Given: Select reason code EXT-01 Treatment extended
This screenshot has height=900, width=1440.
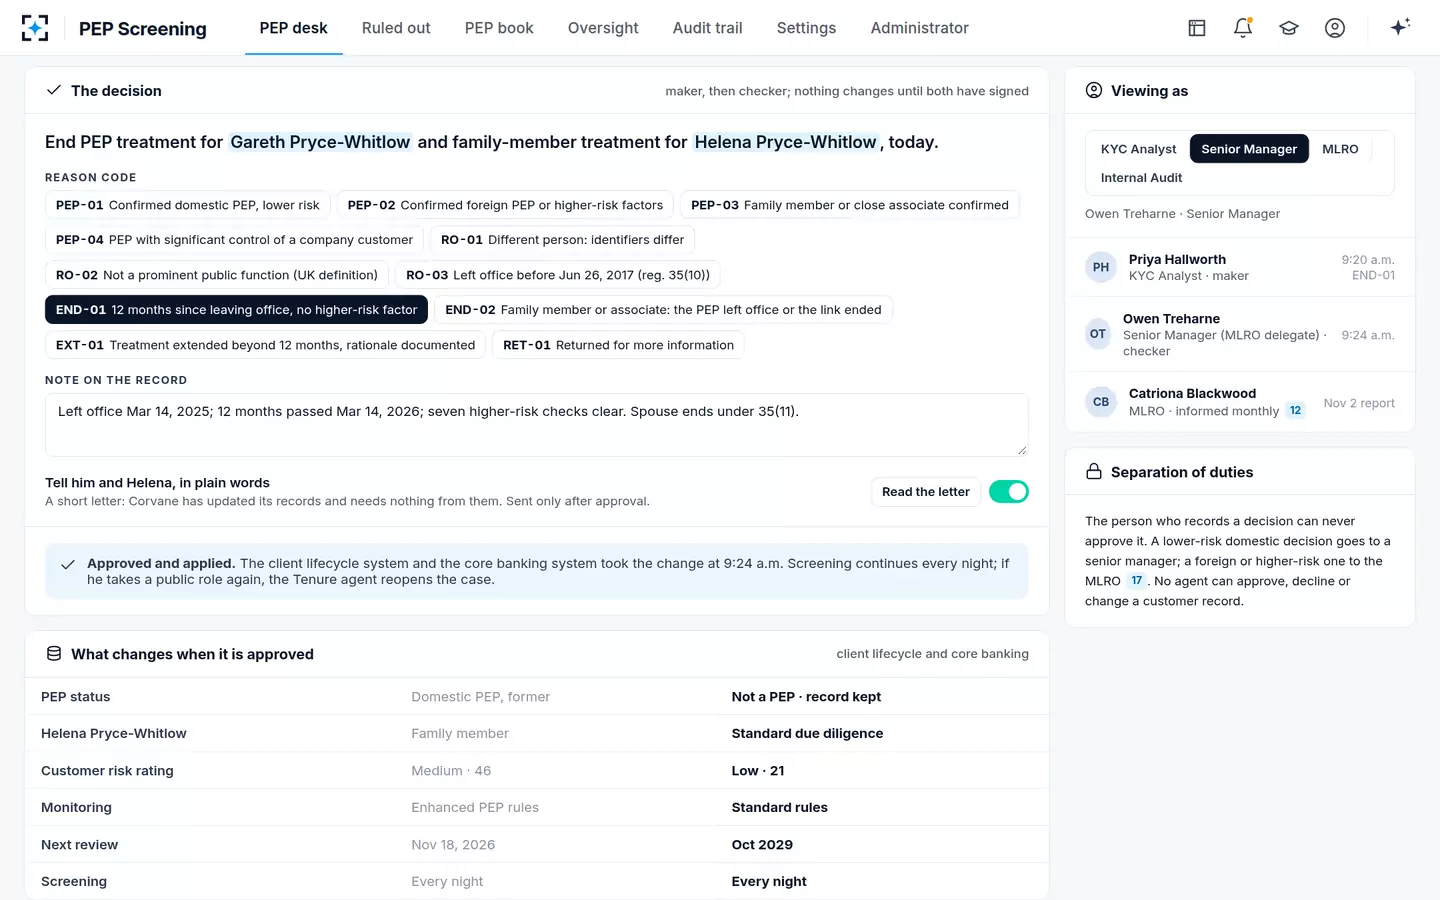Looking at the screenshot, I should tap(265, 345).
